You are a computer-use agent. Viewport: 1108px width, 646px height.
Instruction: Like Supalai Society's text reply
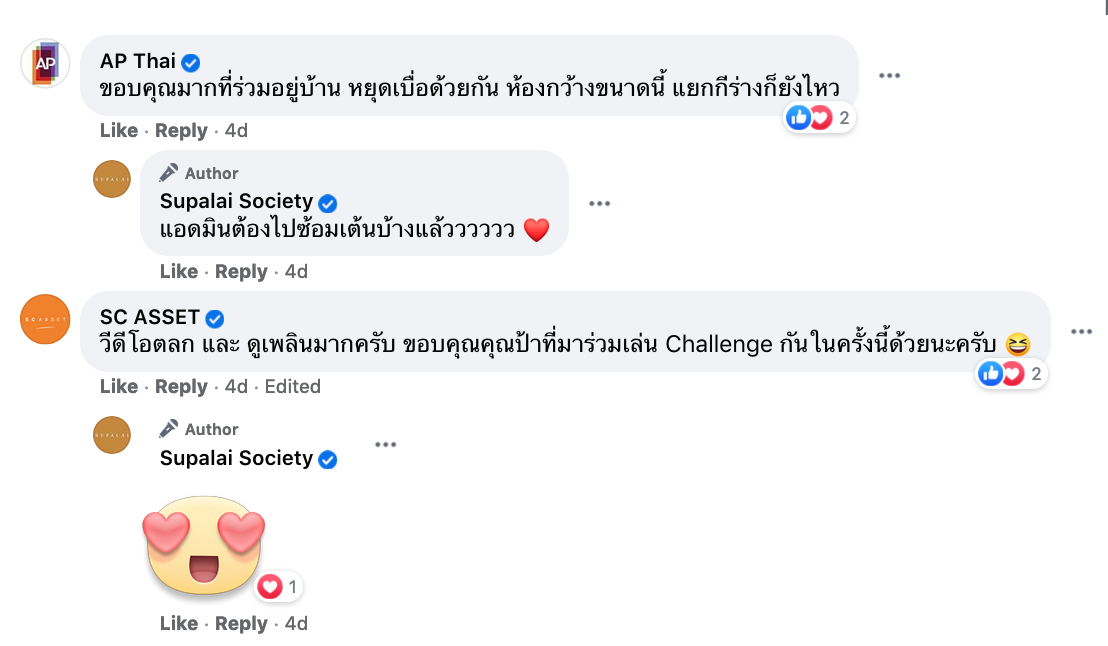click(179, 272)
